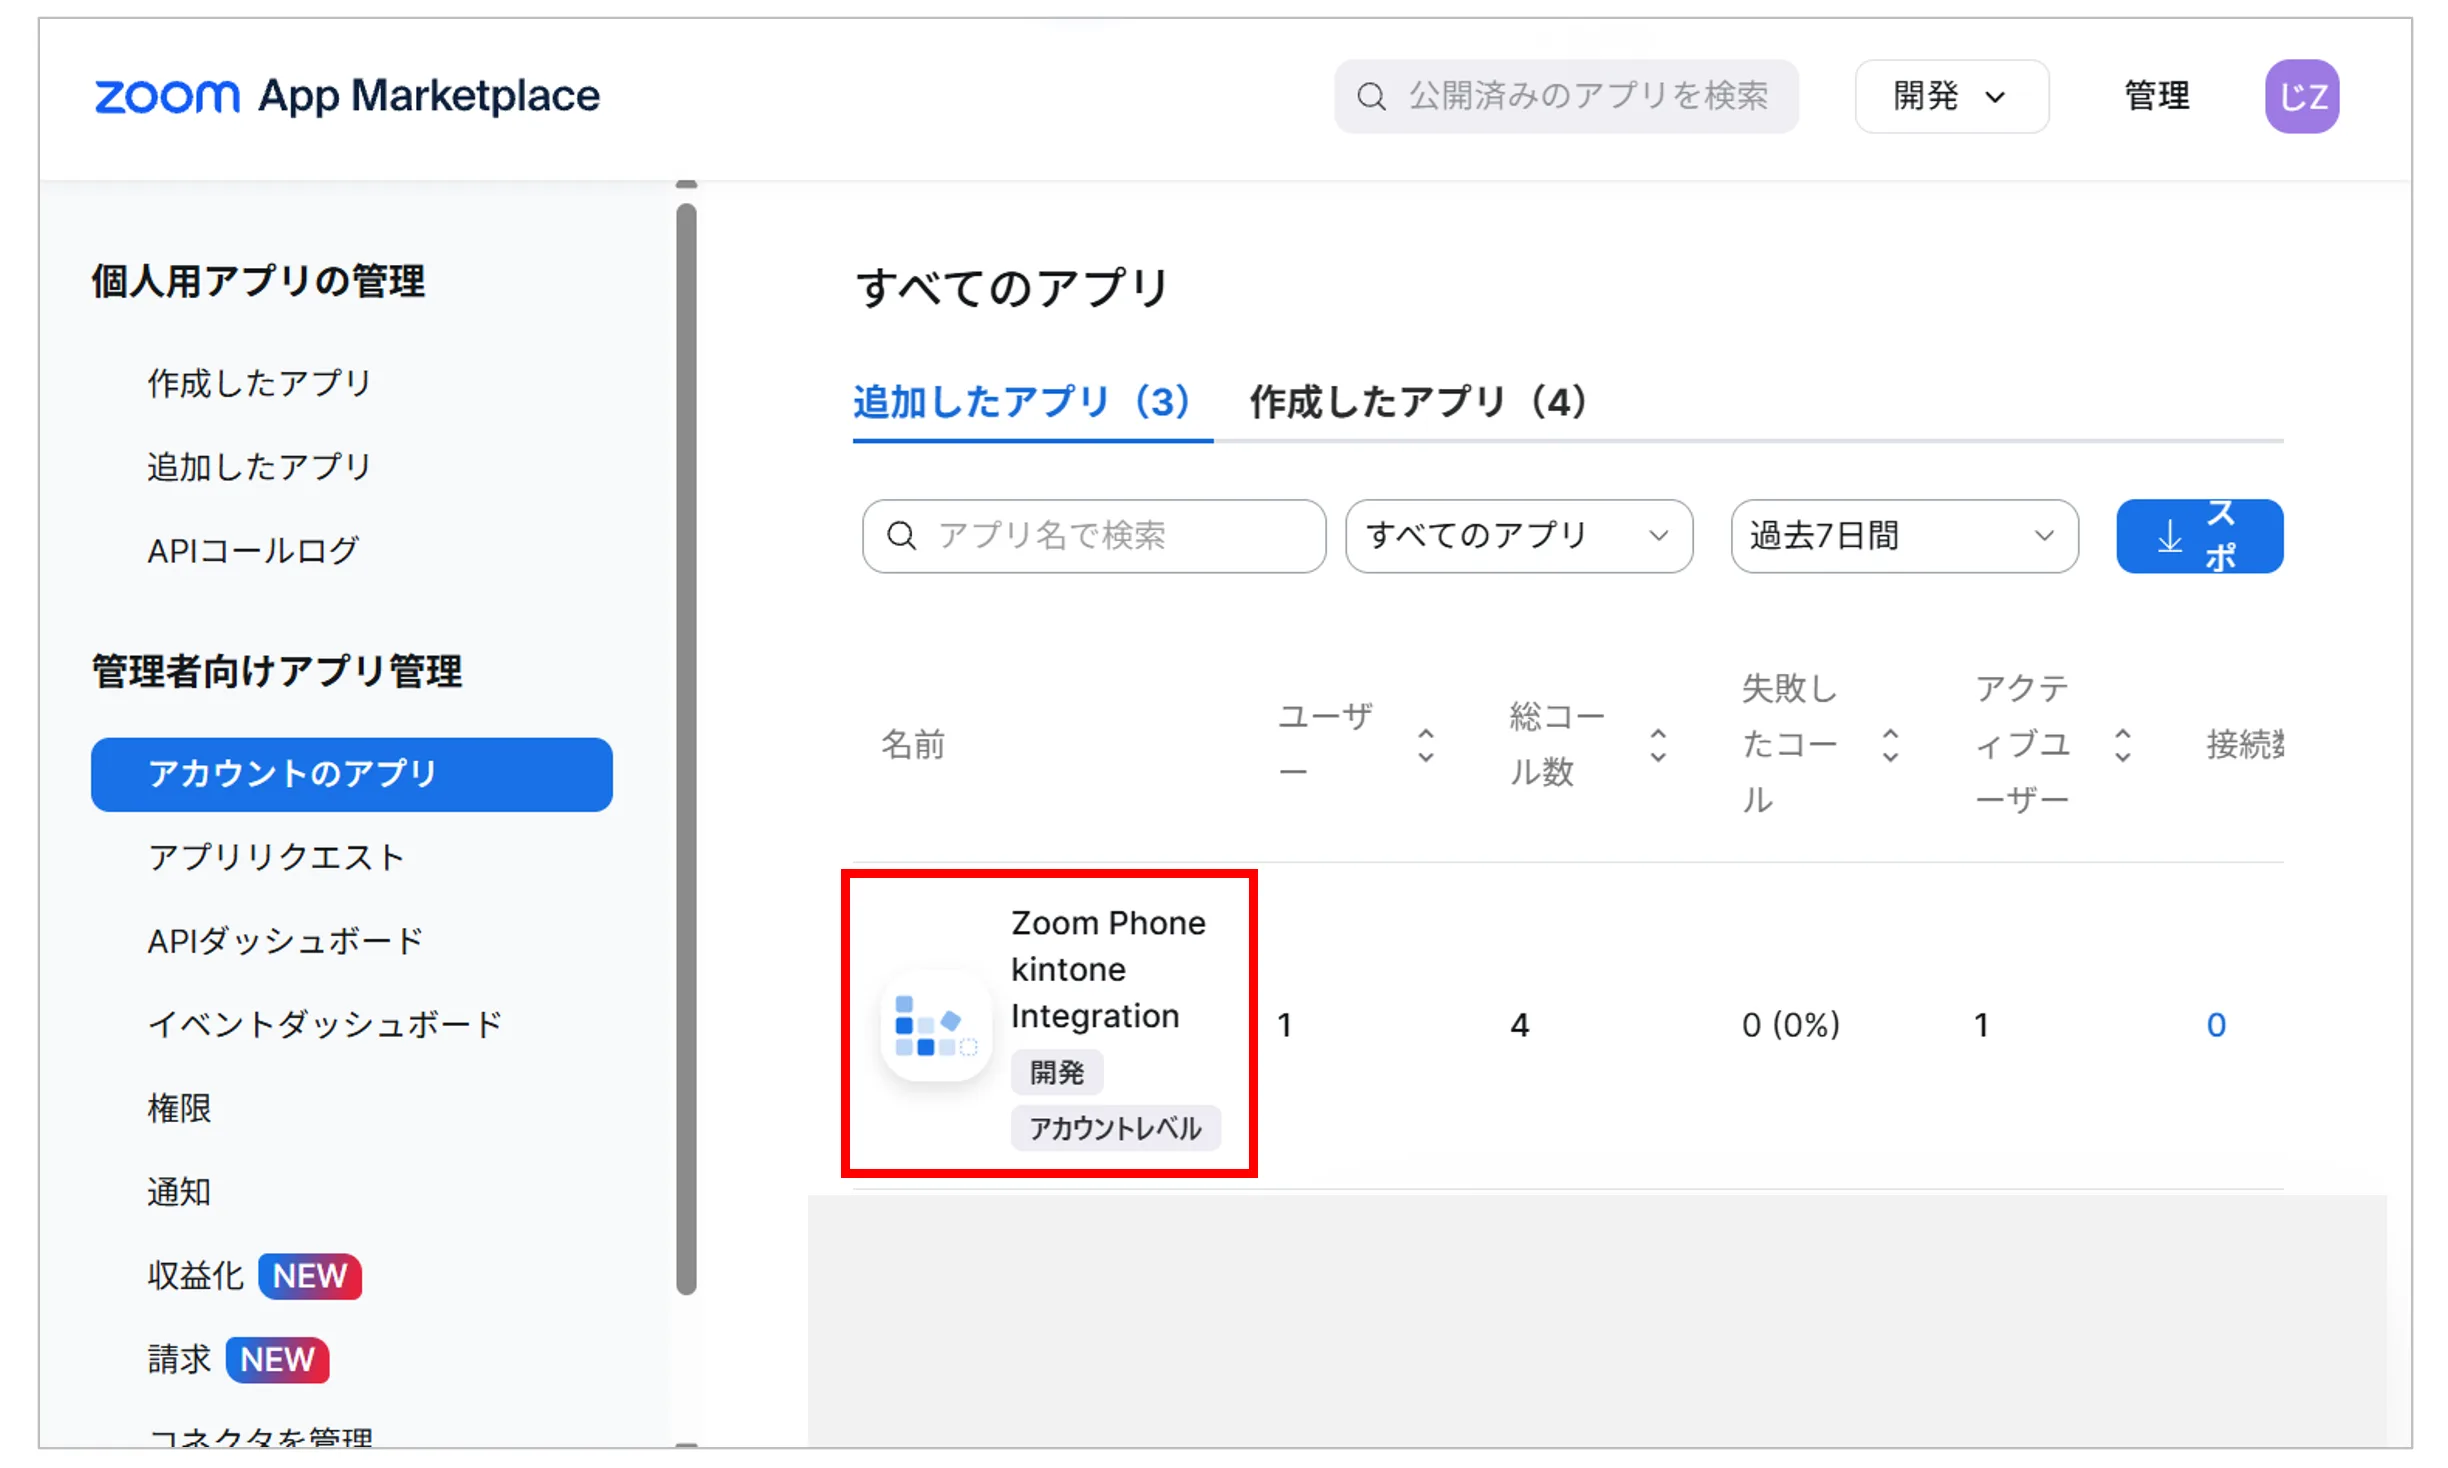The image size is (2448, 1468).
Task: Click the blue export download button
Action: [2199, 536]
